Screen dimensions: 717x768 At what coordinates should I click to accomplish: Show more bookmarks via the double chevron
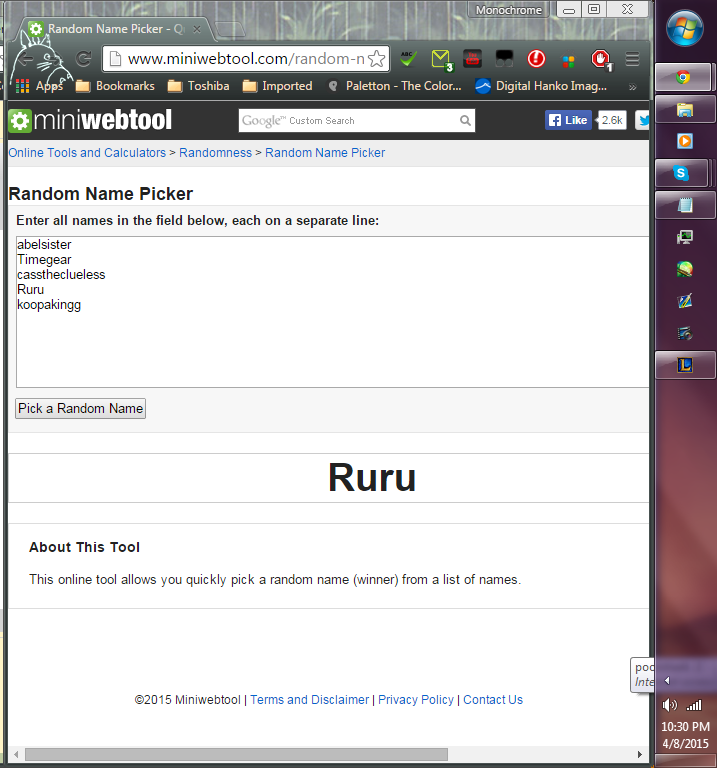(633, 87)
